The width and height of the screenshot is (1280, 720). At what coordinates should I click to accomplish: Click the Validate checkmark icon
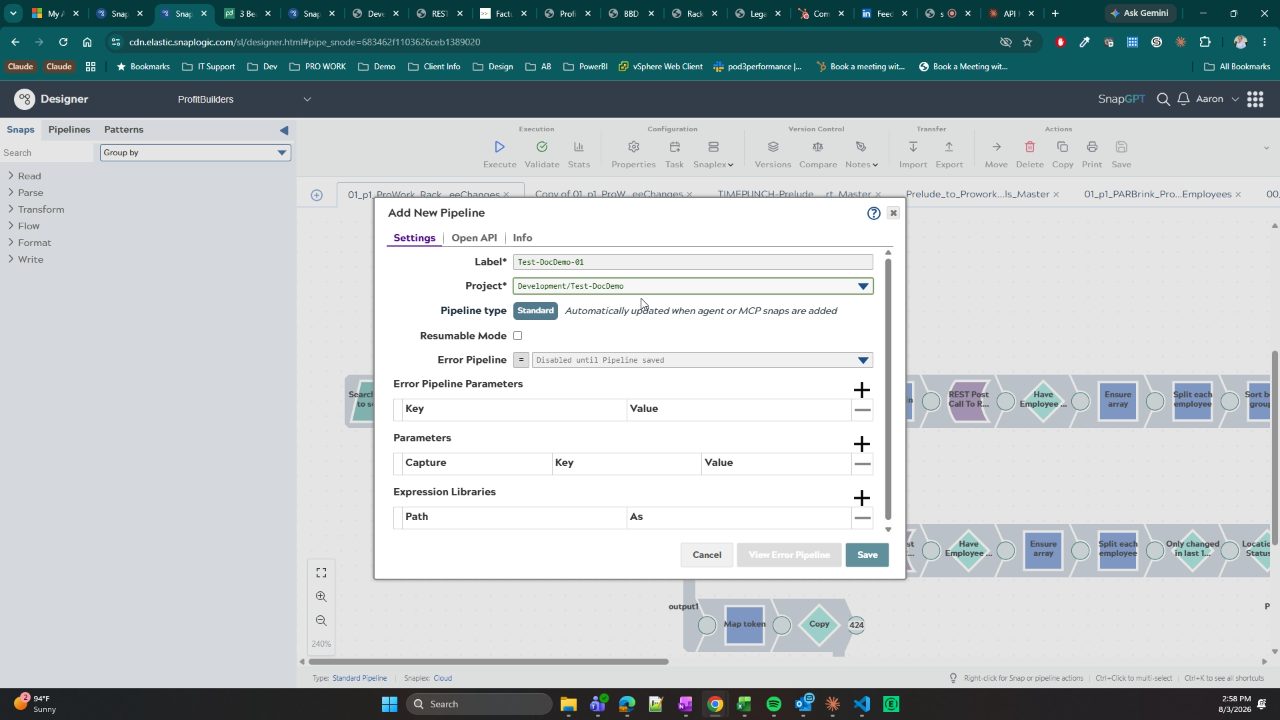pyautogui.click(x=542, y=147)
